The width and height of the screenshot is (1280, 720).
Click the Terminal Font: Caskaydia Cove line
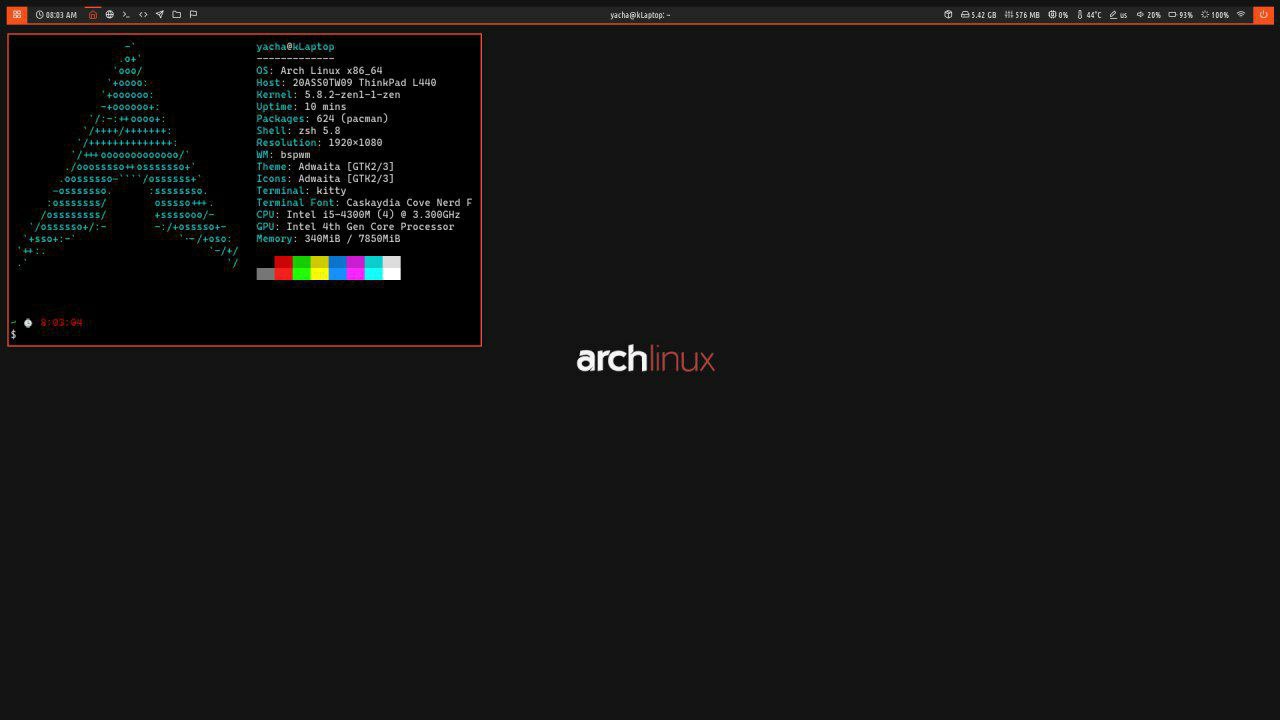coord(364,203)
